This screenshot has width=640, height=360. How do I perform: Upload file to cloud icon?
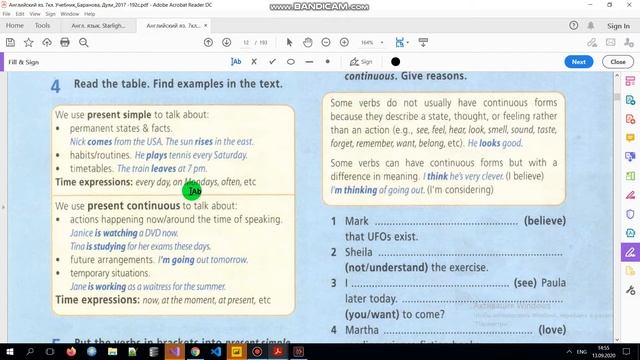(47, 42)
